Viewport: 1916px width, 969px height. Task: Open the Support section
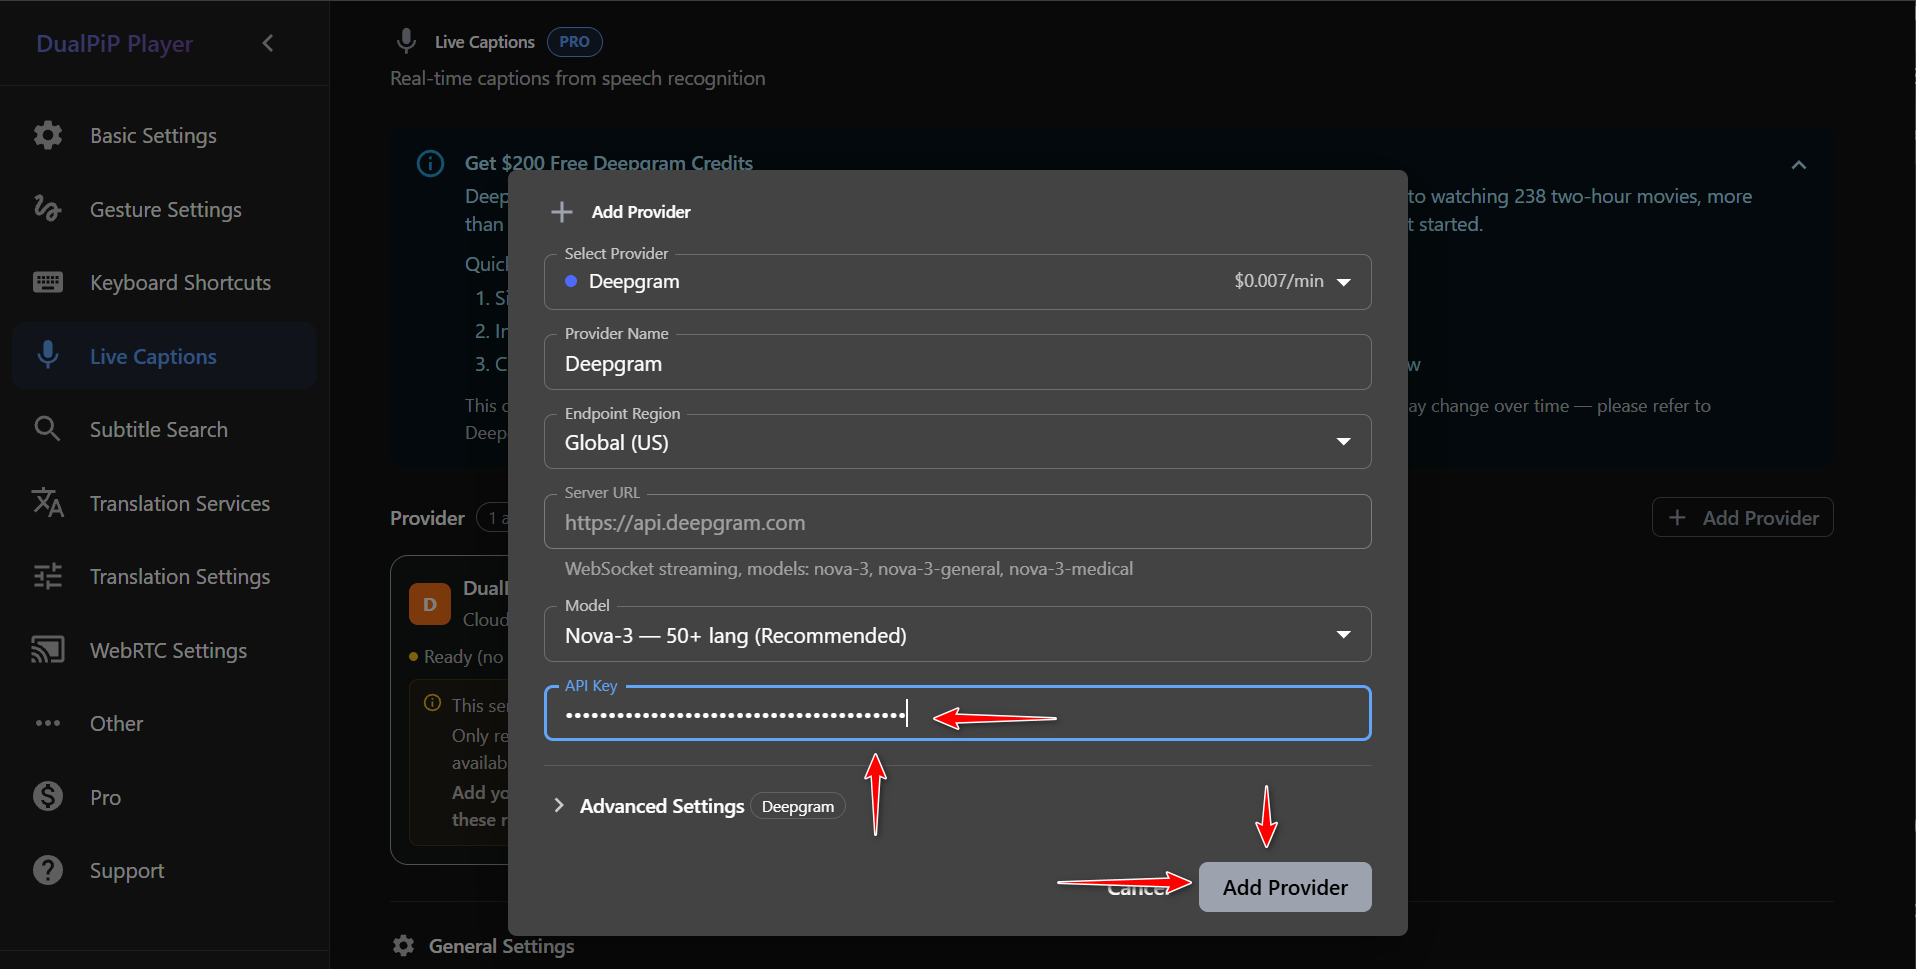pyautogui.click(x=165, y=870)
